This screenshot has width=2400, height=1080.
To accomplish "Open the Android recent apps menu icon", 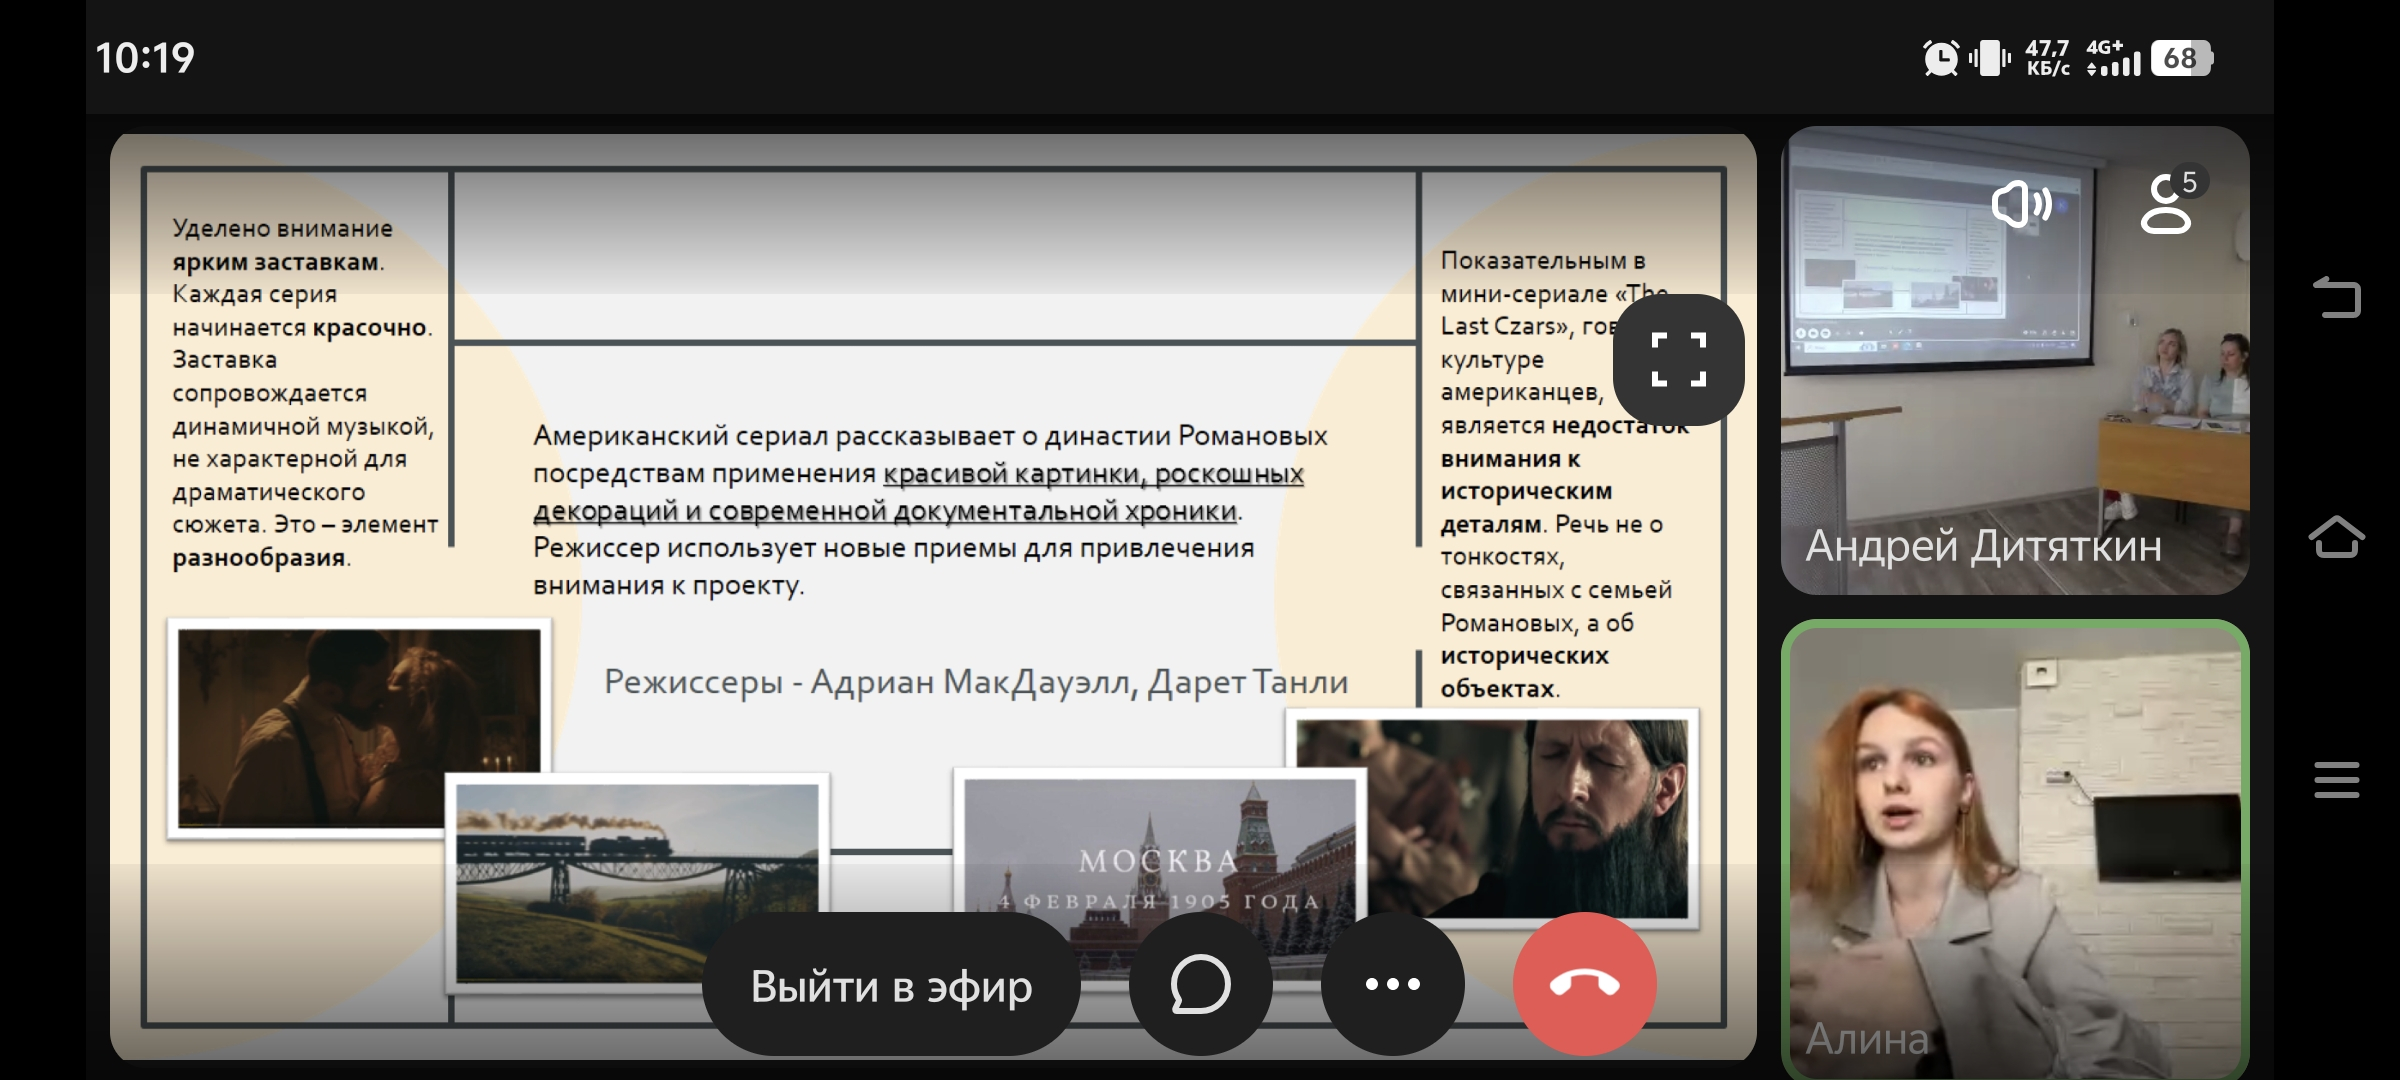I will (x=2336, y=780).
